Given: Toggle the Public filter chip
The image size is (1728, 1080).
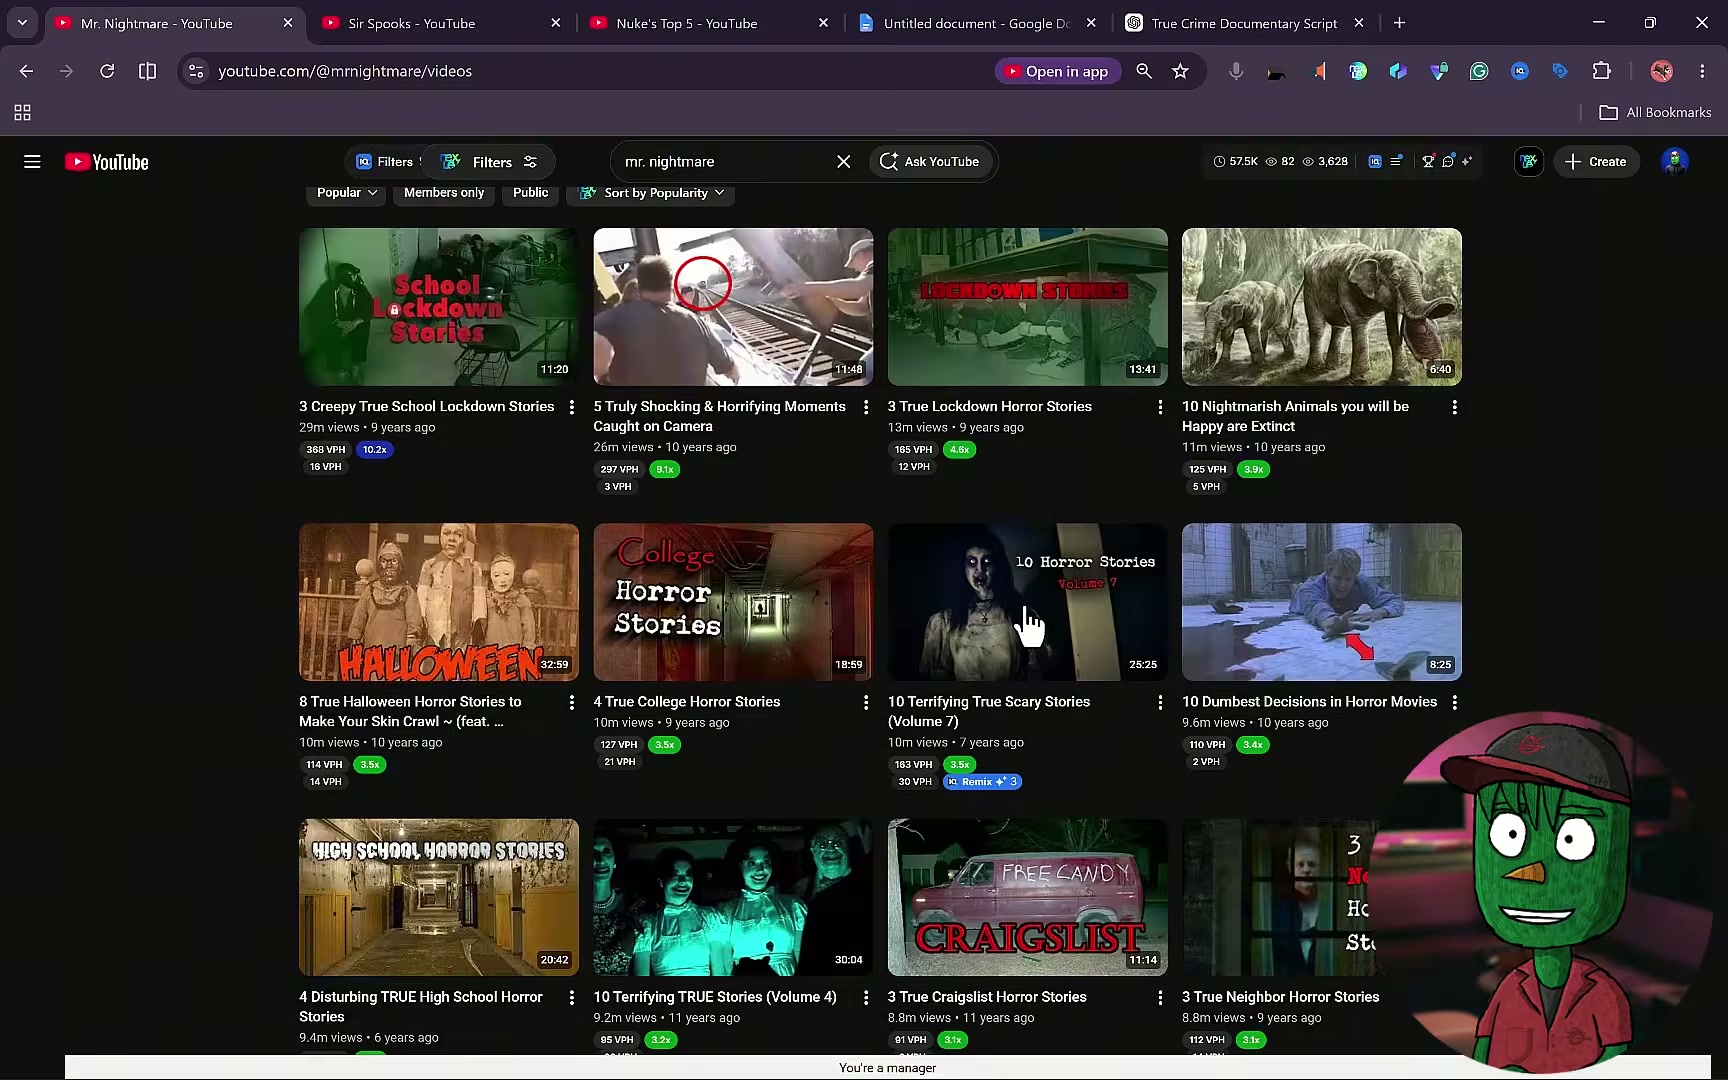Looking at the screenshot, I should [530, 193].
